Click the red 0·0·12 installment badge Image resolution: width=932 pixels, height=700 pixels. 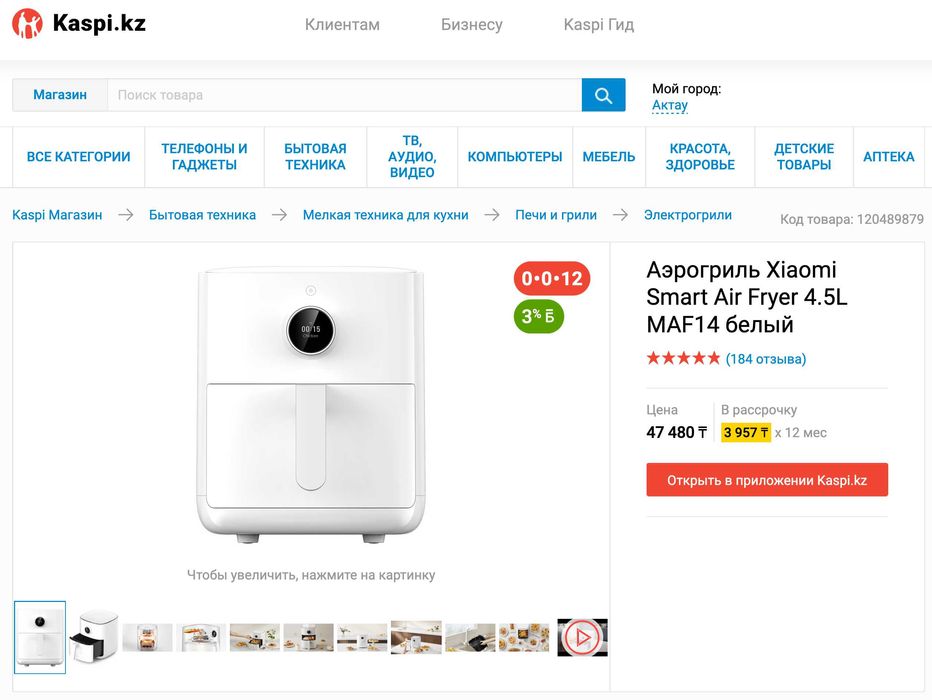[552, 278]
